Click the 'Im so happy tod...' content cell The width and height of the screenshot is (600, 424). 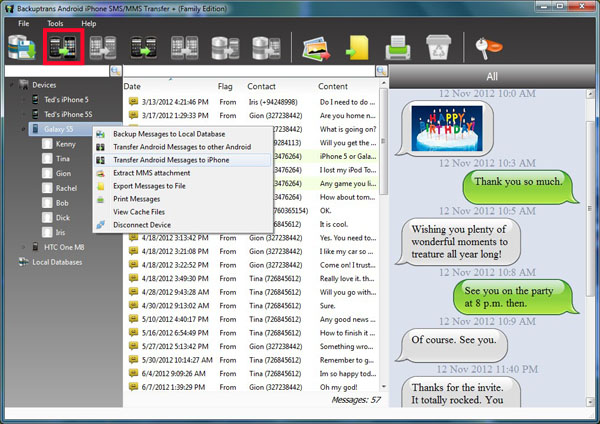(348, 374)
